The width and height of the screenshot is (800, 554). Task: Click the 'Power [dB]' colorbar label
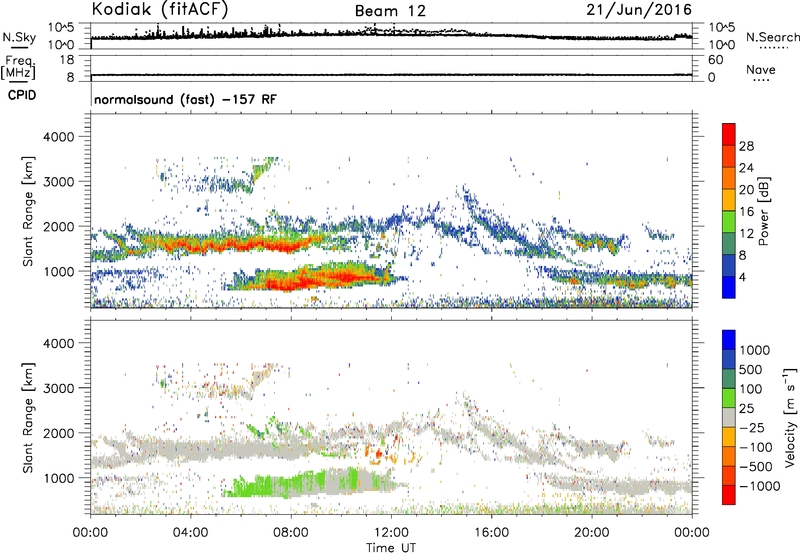(763, 211)
